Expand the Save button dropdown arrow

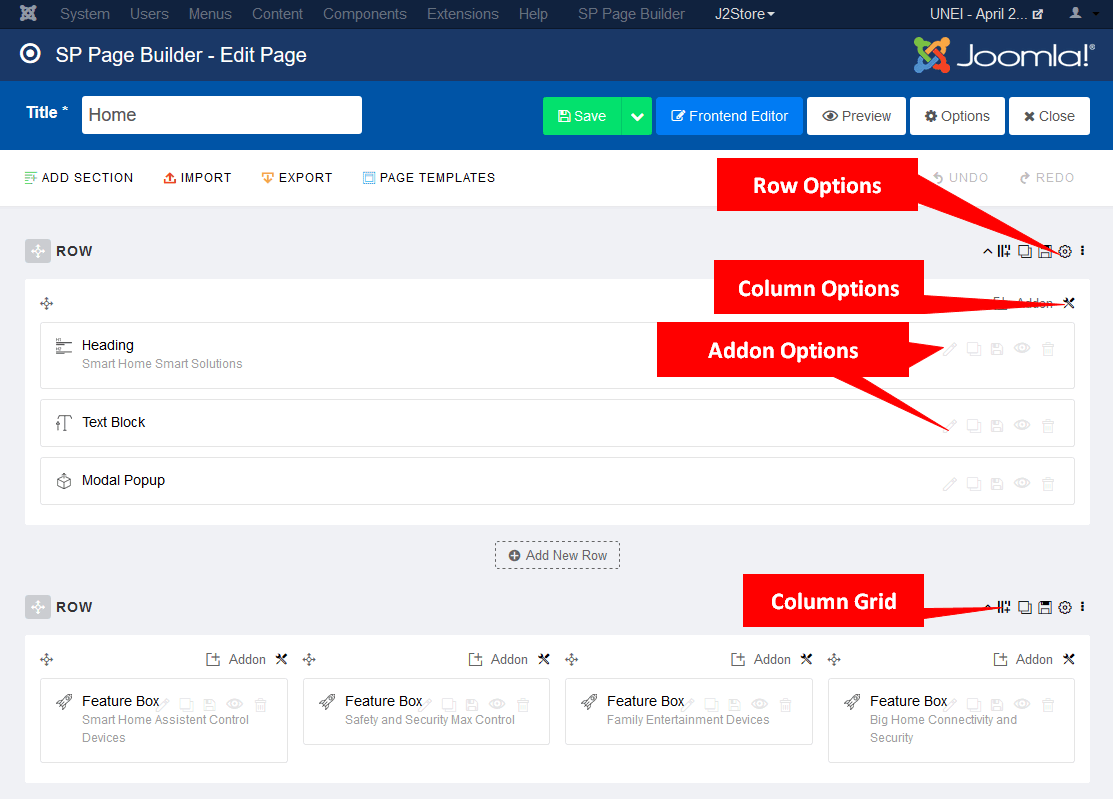pos(637,116)
